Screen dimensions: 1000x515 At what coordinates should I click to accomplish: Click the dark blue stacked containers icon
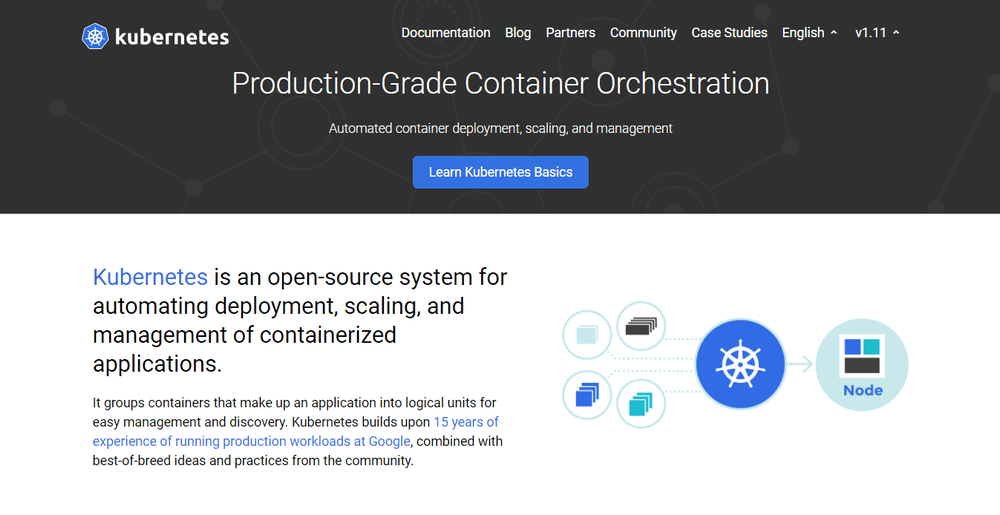(x=587, y=394)
